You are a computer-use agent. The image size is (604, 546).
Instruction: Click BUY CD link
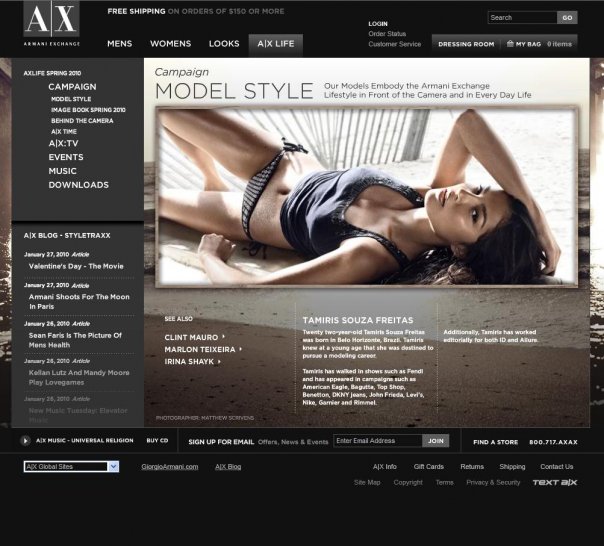[157, 440]
